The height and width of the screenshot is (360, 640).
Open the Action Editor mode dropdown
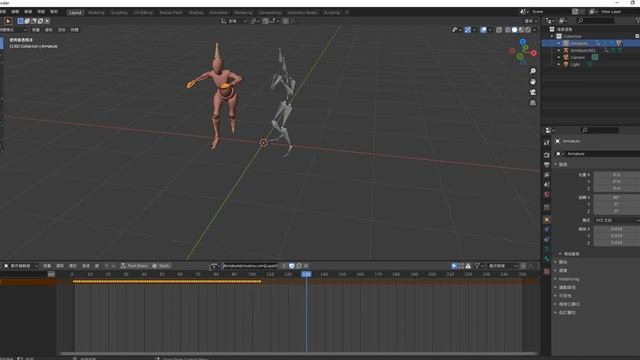point(20,266)
